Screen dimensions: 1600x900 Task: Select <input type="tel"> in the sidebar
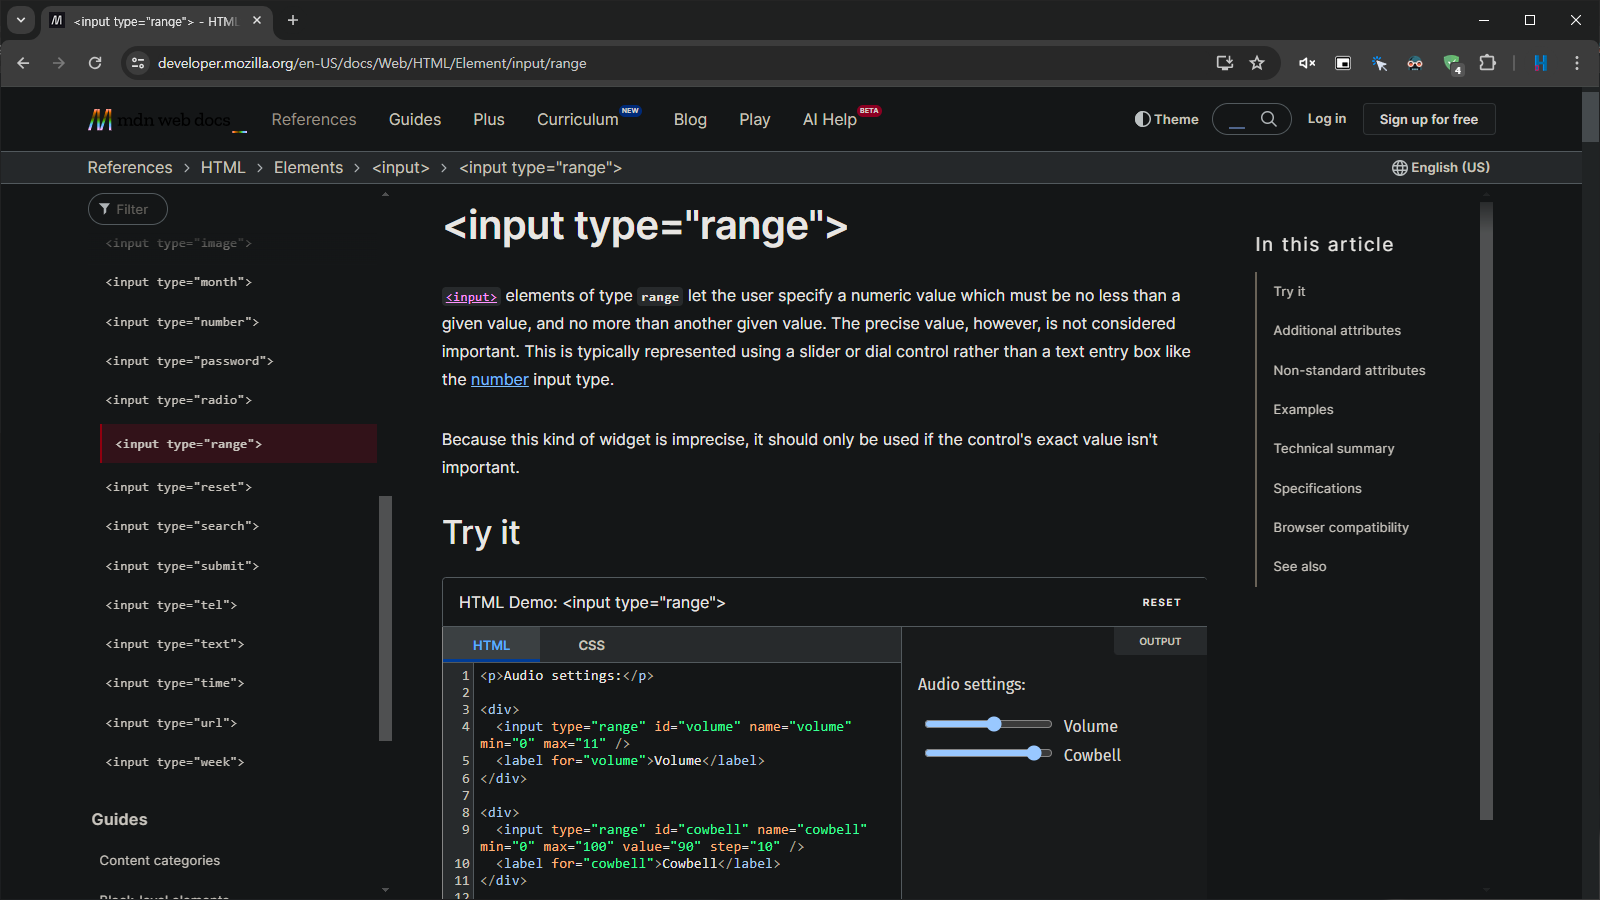tap(171, 605)
